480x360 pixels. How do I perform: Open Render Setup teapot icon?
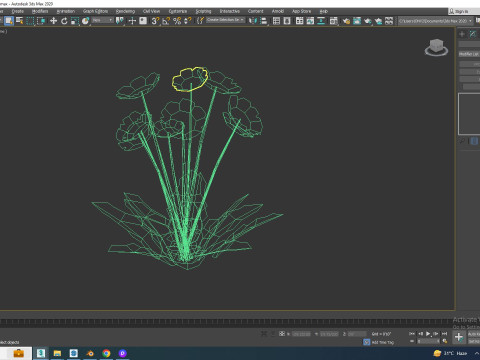click(346, 21)
